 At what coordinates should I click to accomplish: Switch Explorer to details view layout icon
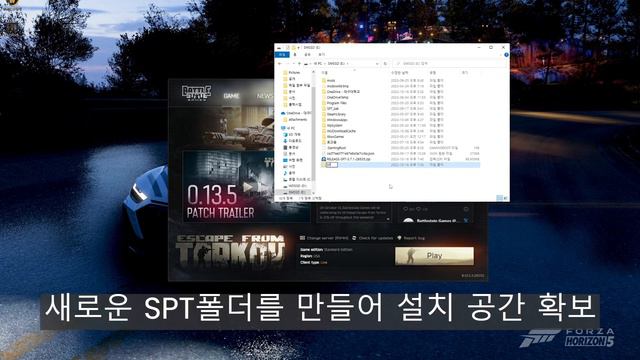pyautogui.click(x=499, y=198)
